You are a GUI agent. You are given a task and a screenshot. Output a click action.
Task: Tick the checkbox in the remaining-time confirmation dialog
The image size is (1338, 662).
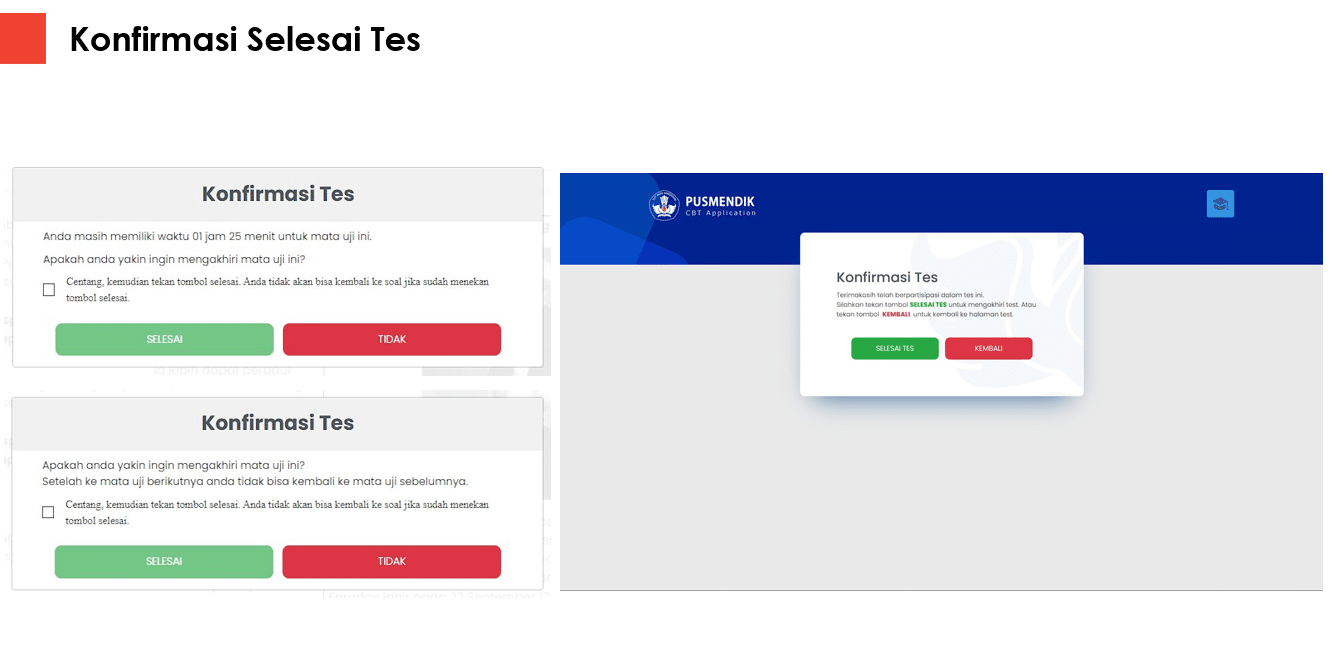click(49, 290)
